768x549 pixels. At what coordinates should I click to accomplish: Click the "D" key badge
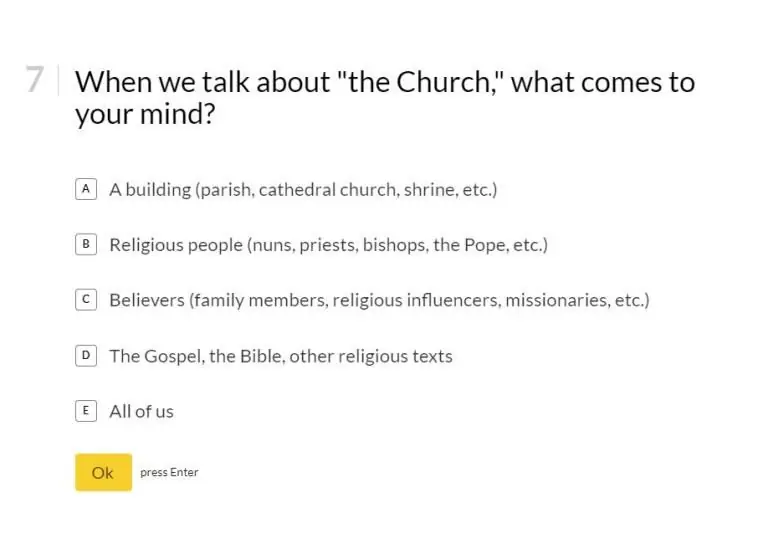coord(86,355)
